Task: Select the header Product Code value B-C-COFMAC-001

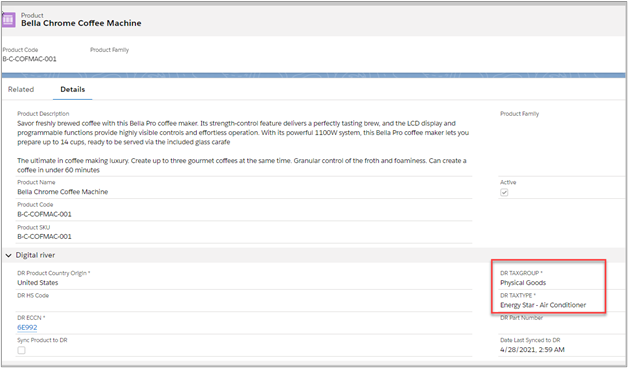Action: coord(30,59)
